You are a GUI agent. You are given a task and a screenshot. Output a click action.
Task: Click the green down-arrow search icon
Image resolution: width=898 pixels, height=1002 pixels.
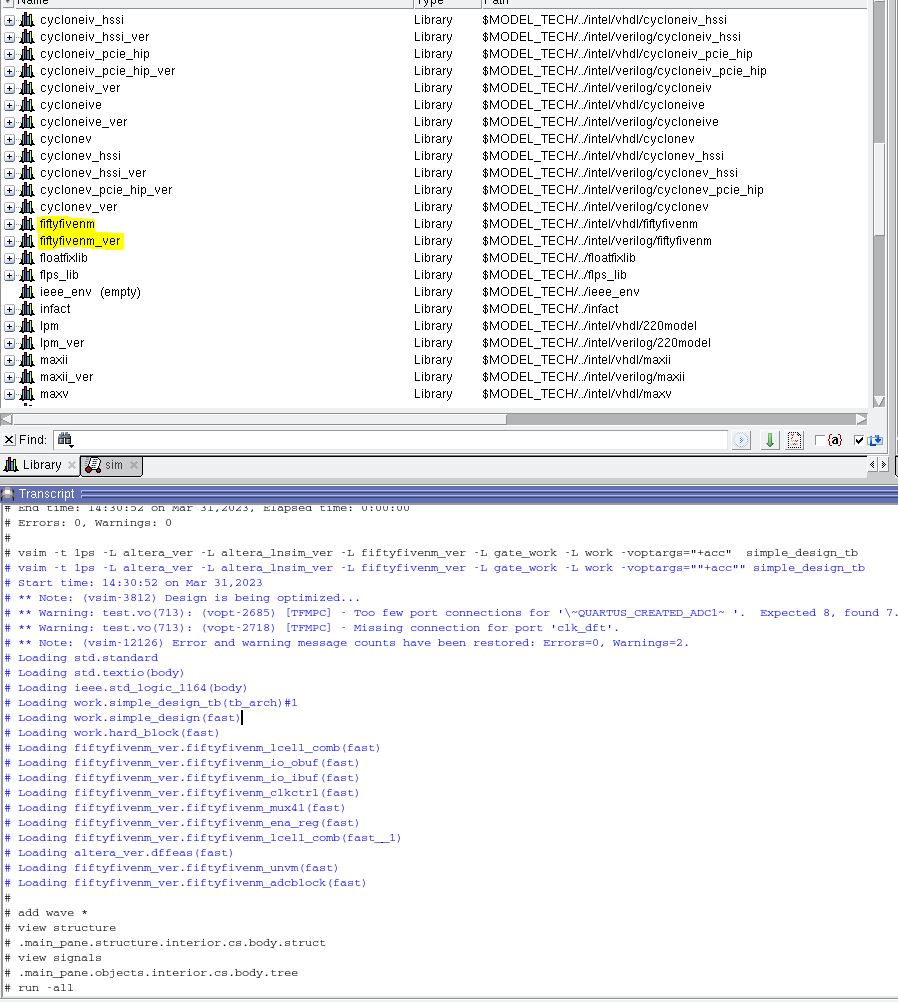770,440
